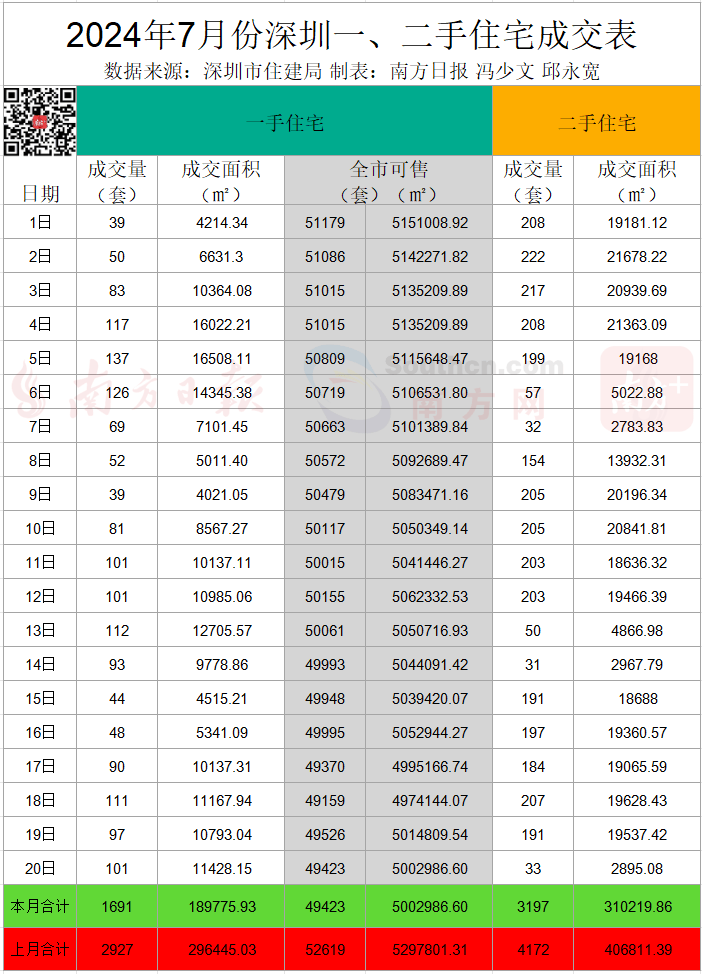Select cell 18688 in the 15日 row
This screenshot has height=974, width=702.
click(x=638, y=699)
